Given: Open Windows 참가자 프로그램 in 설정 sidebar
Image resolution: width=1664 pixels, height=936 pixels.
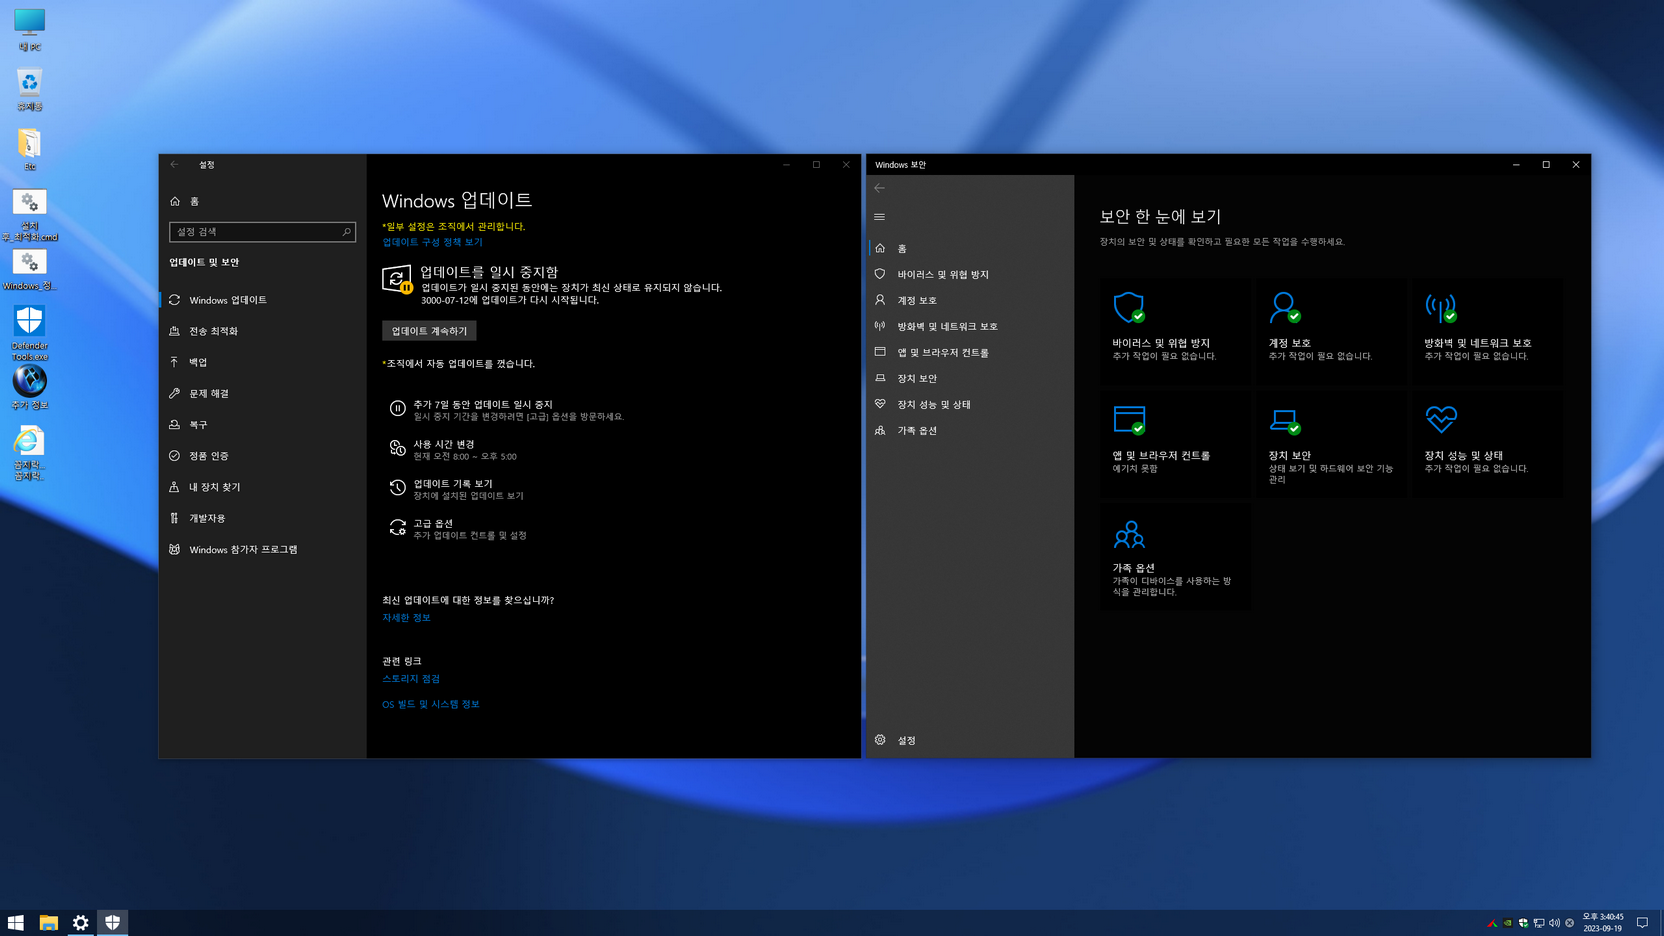Looking at the screenshot, I should (x=262, y=549).
